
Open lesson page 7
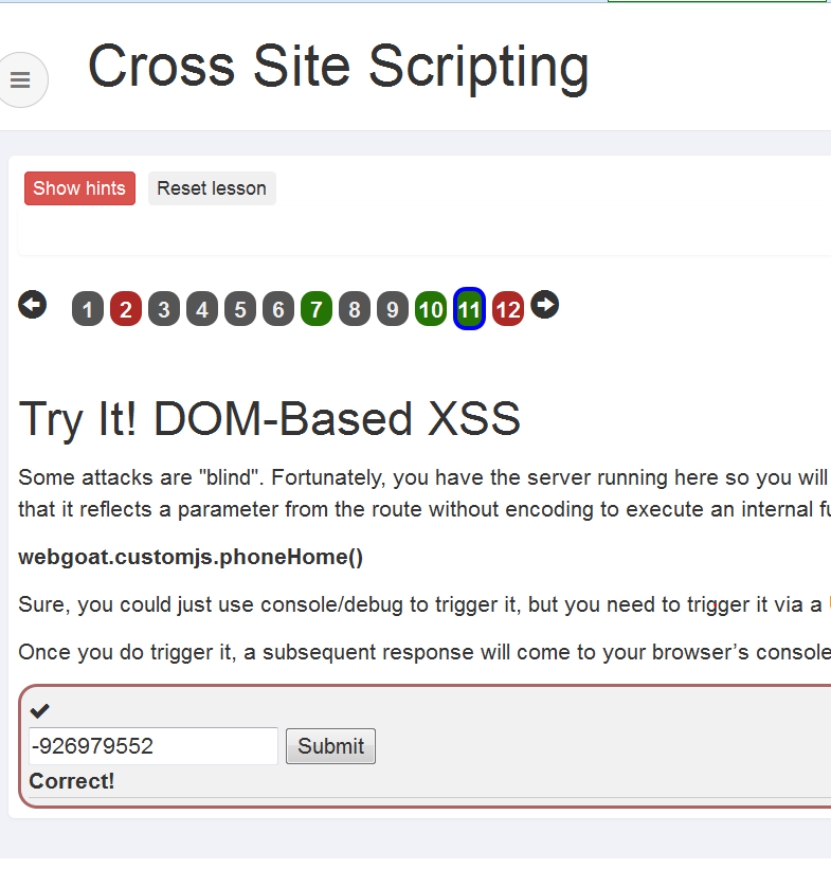pos(317,309)
